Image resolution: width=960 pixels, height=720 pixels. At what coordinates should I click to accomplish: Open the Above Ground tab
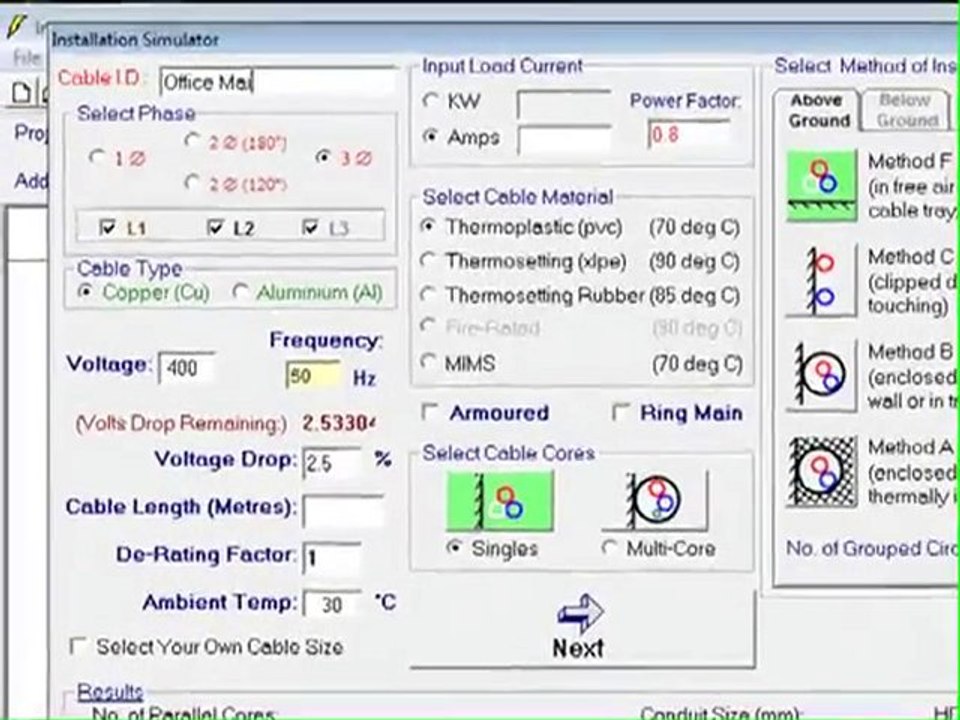816,111
